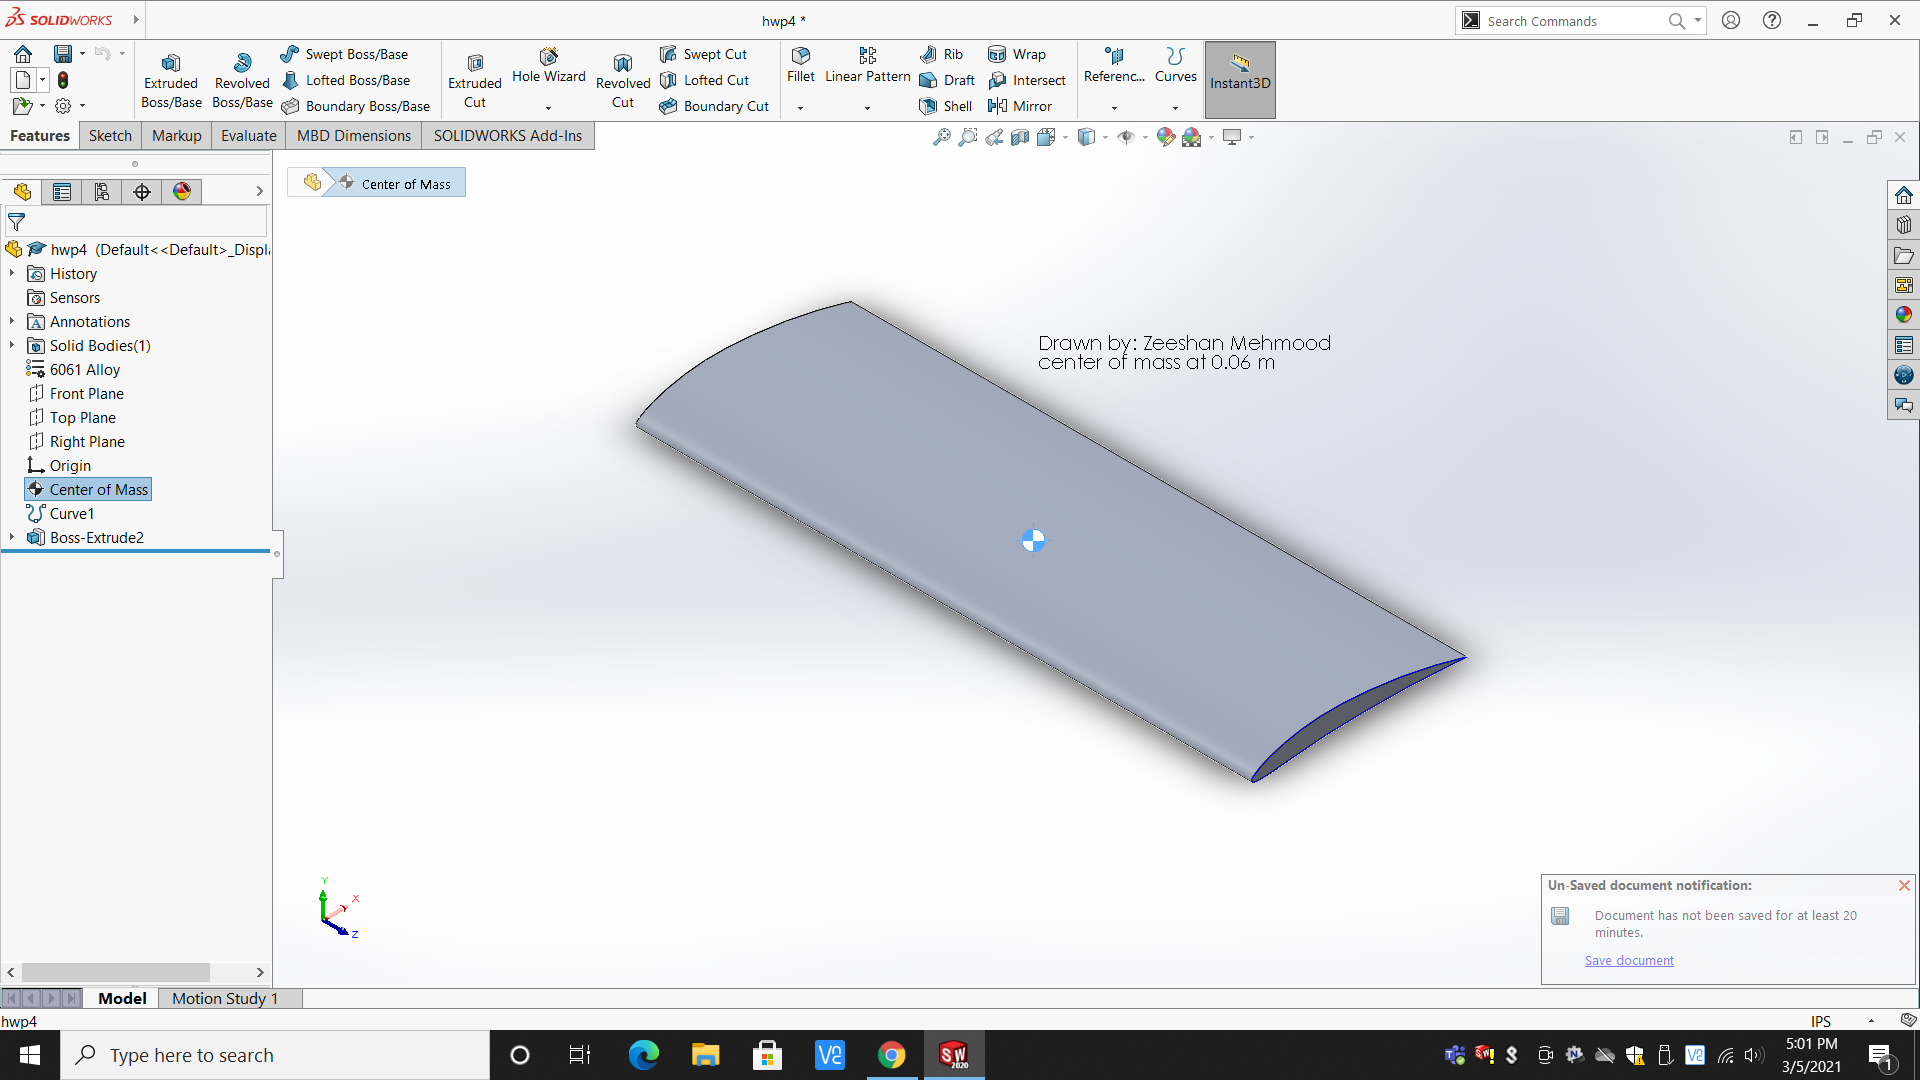Click the Lofted Cut tool

(x=705, y=80)
